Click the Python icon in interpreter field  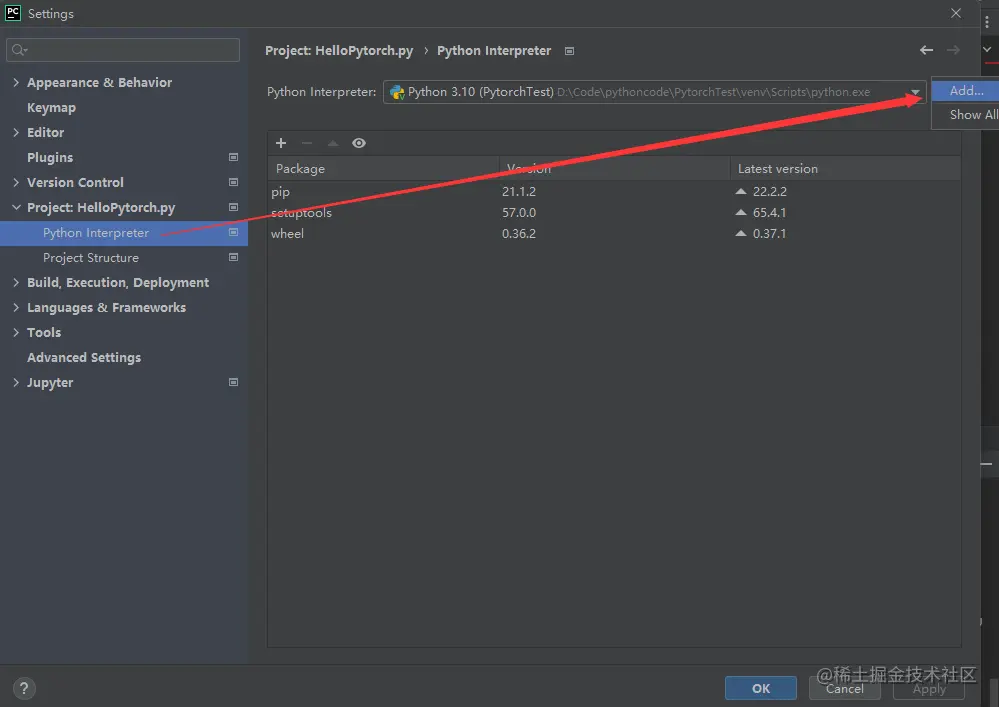(397, 92)
